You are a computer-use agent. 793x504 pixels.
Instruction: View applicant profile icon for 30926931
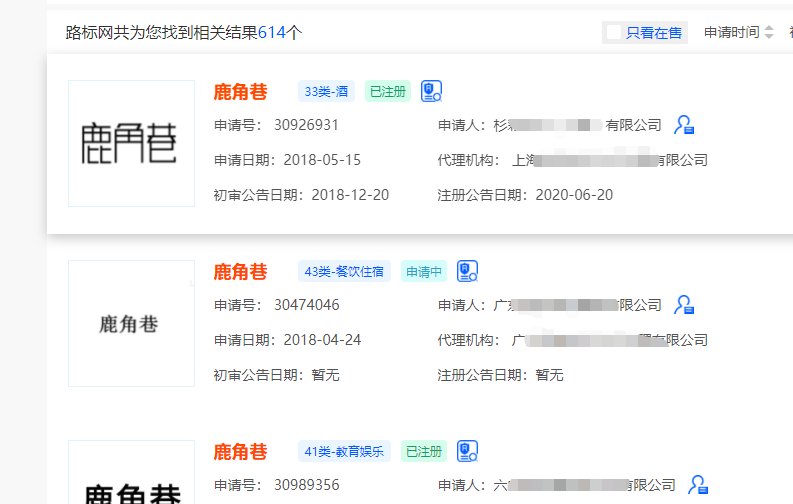(x=684, y=125)
